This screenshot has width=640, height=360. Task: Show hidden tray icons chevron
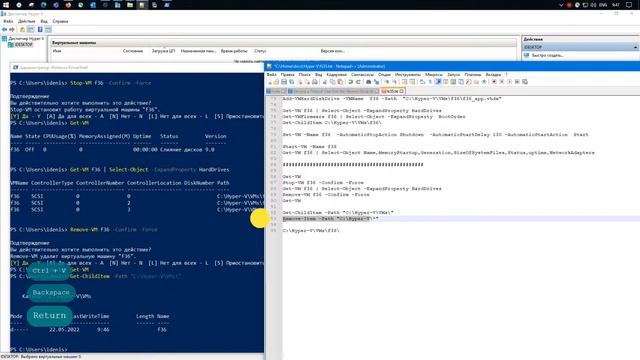pyautogui.click(x=561, y=5)
